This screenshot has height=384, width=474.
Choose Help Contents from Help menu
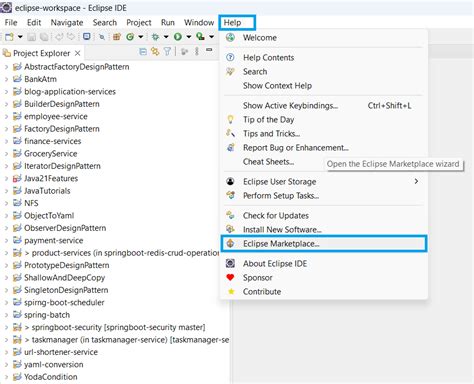point(268,58)
